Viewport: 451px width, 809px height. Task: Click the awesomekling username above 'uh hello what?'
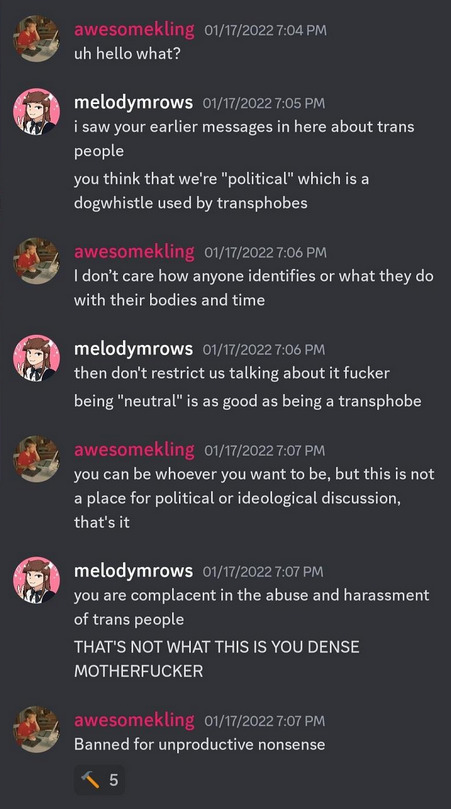[134, 30]
